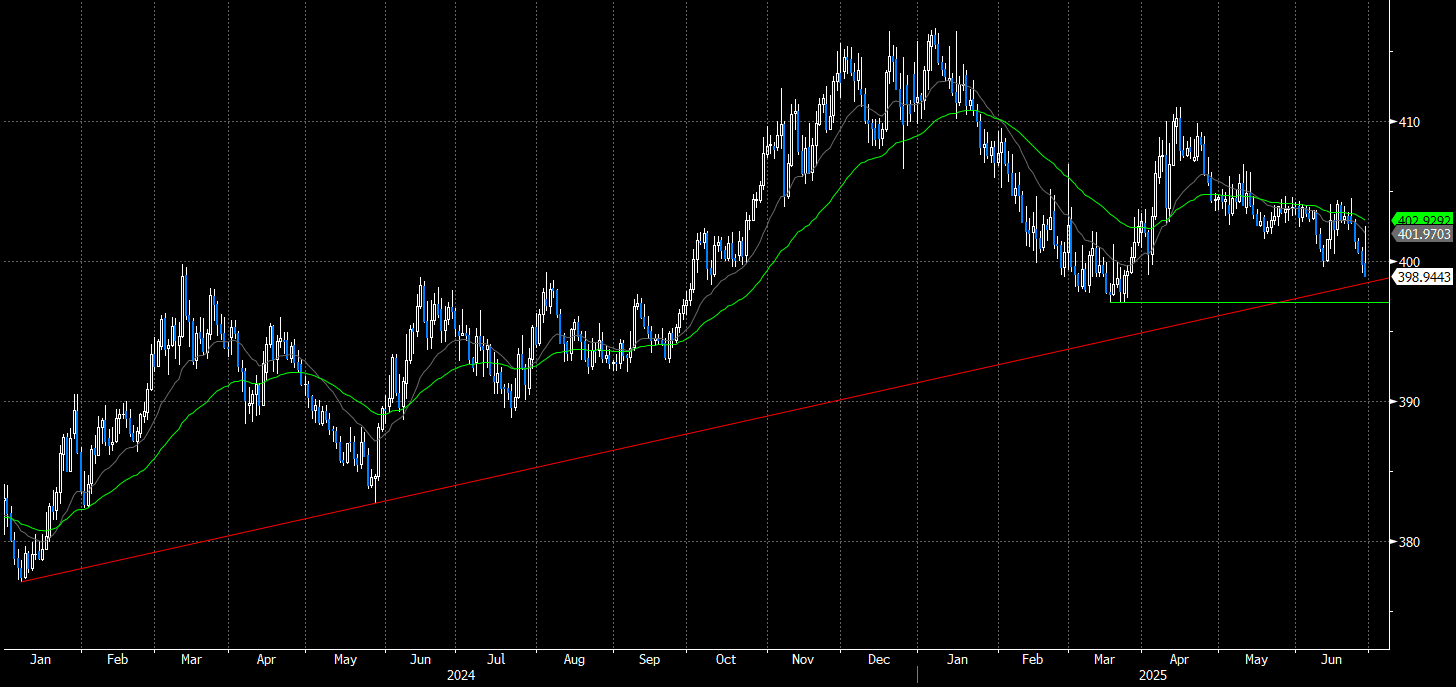Click the 2024 year label
The width and height of the screenshot is (1456, 687).
[x=461, y=676]
